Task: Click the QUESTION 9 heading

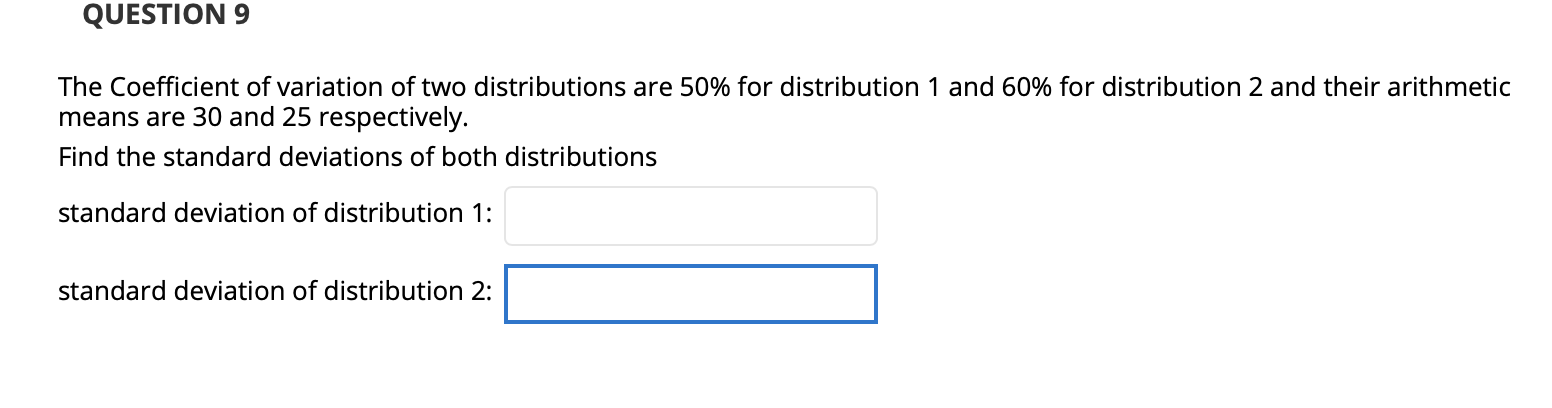Action: pyautogui.click(x=166, y=15)
